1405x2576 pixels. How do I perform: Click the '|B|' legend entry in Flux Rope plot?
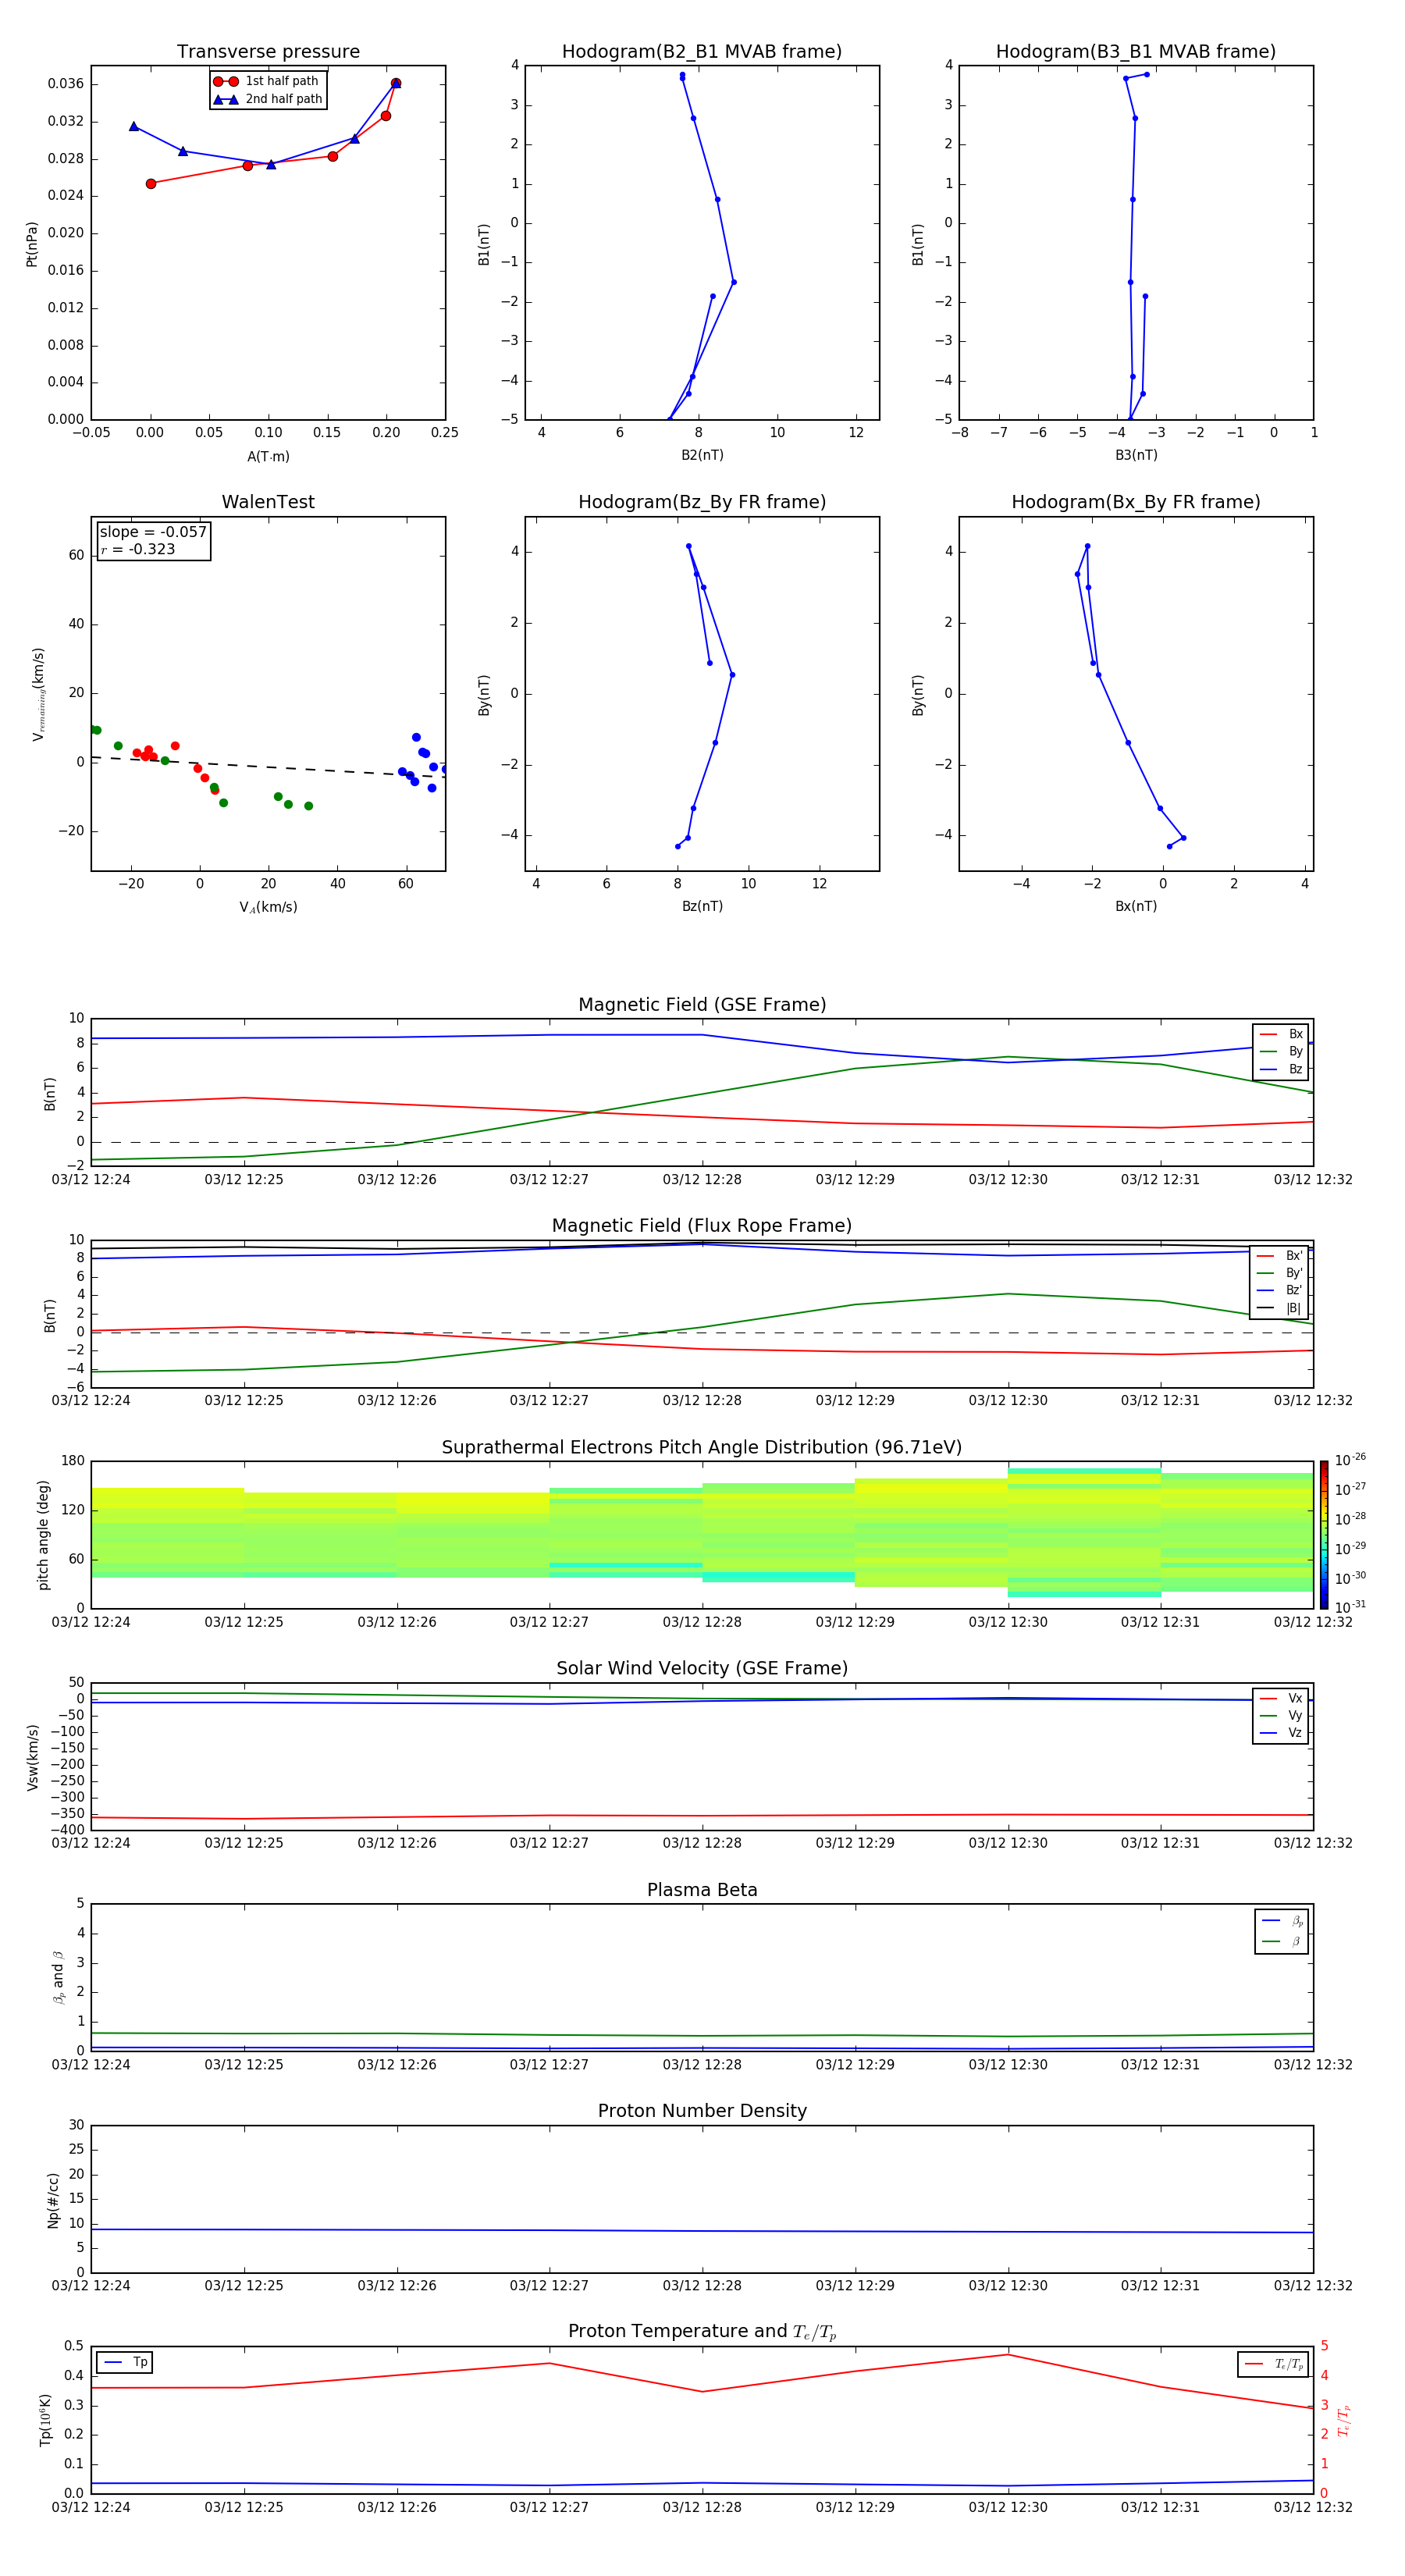(1279, 1308)
